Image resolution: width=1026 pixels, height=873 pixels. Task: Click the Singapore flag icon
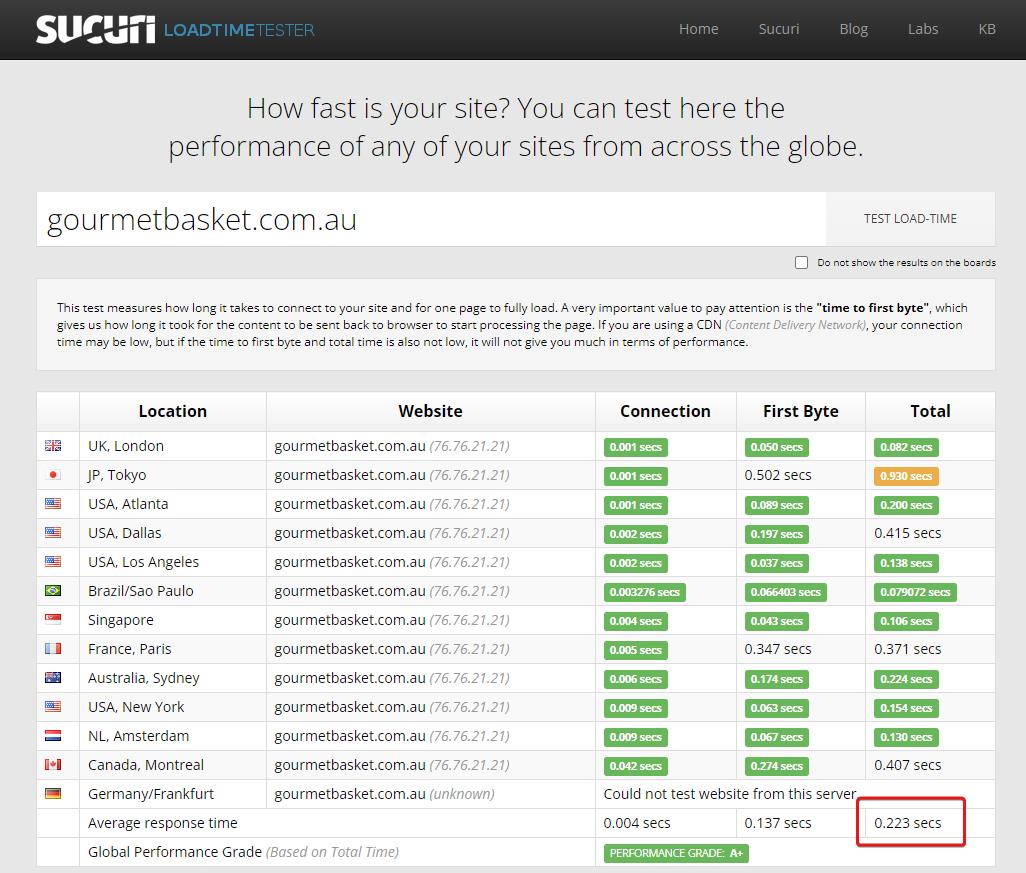pos(53,620)
